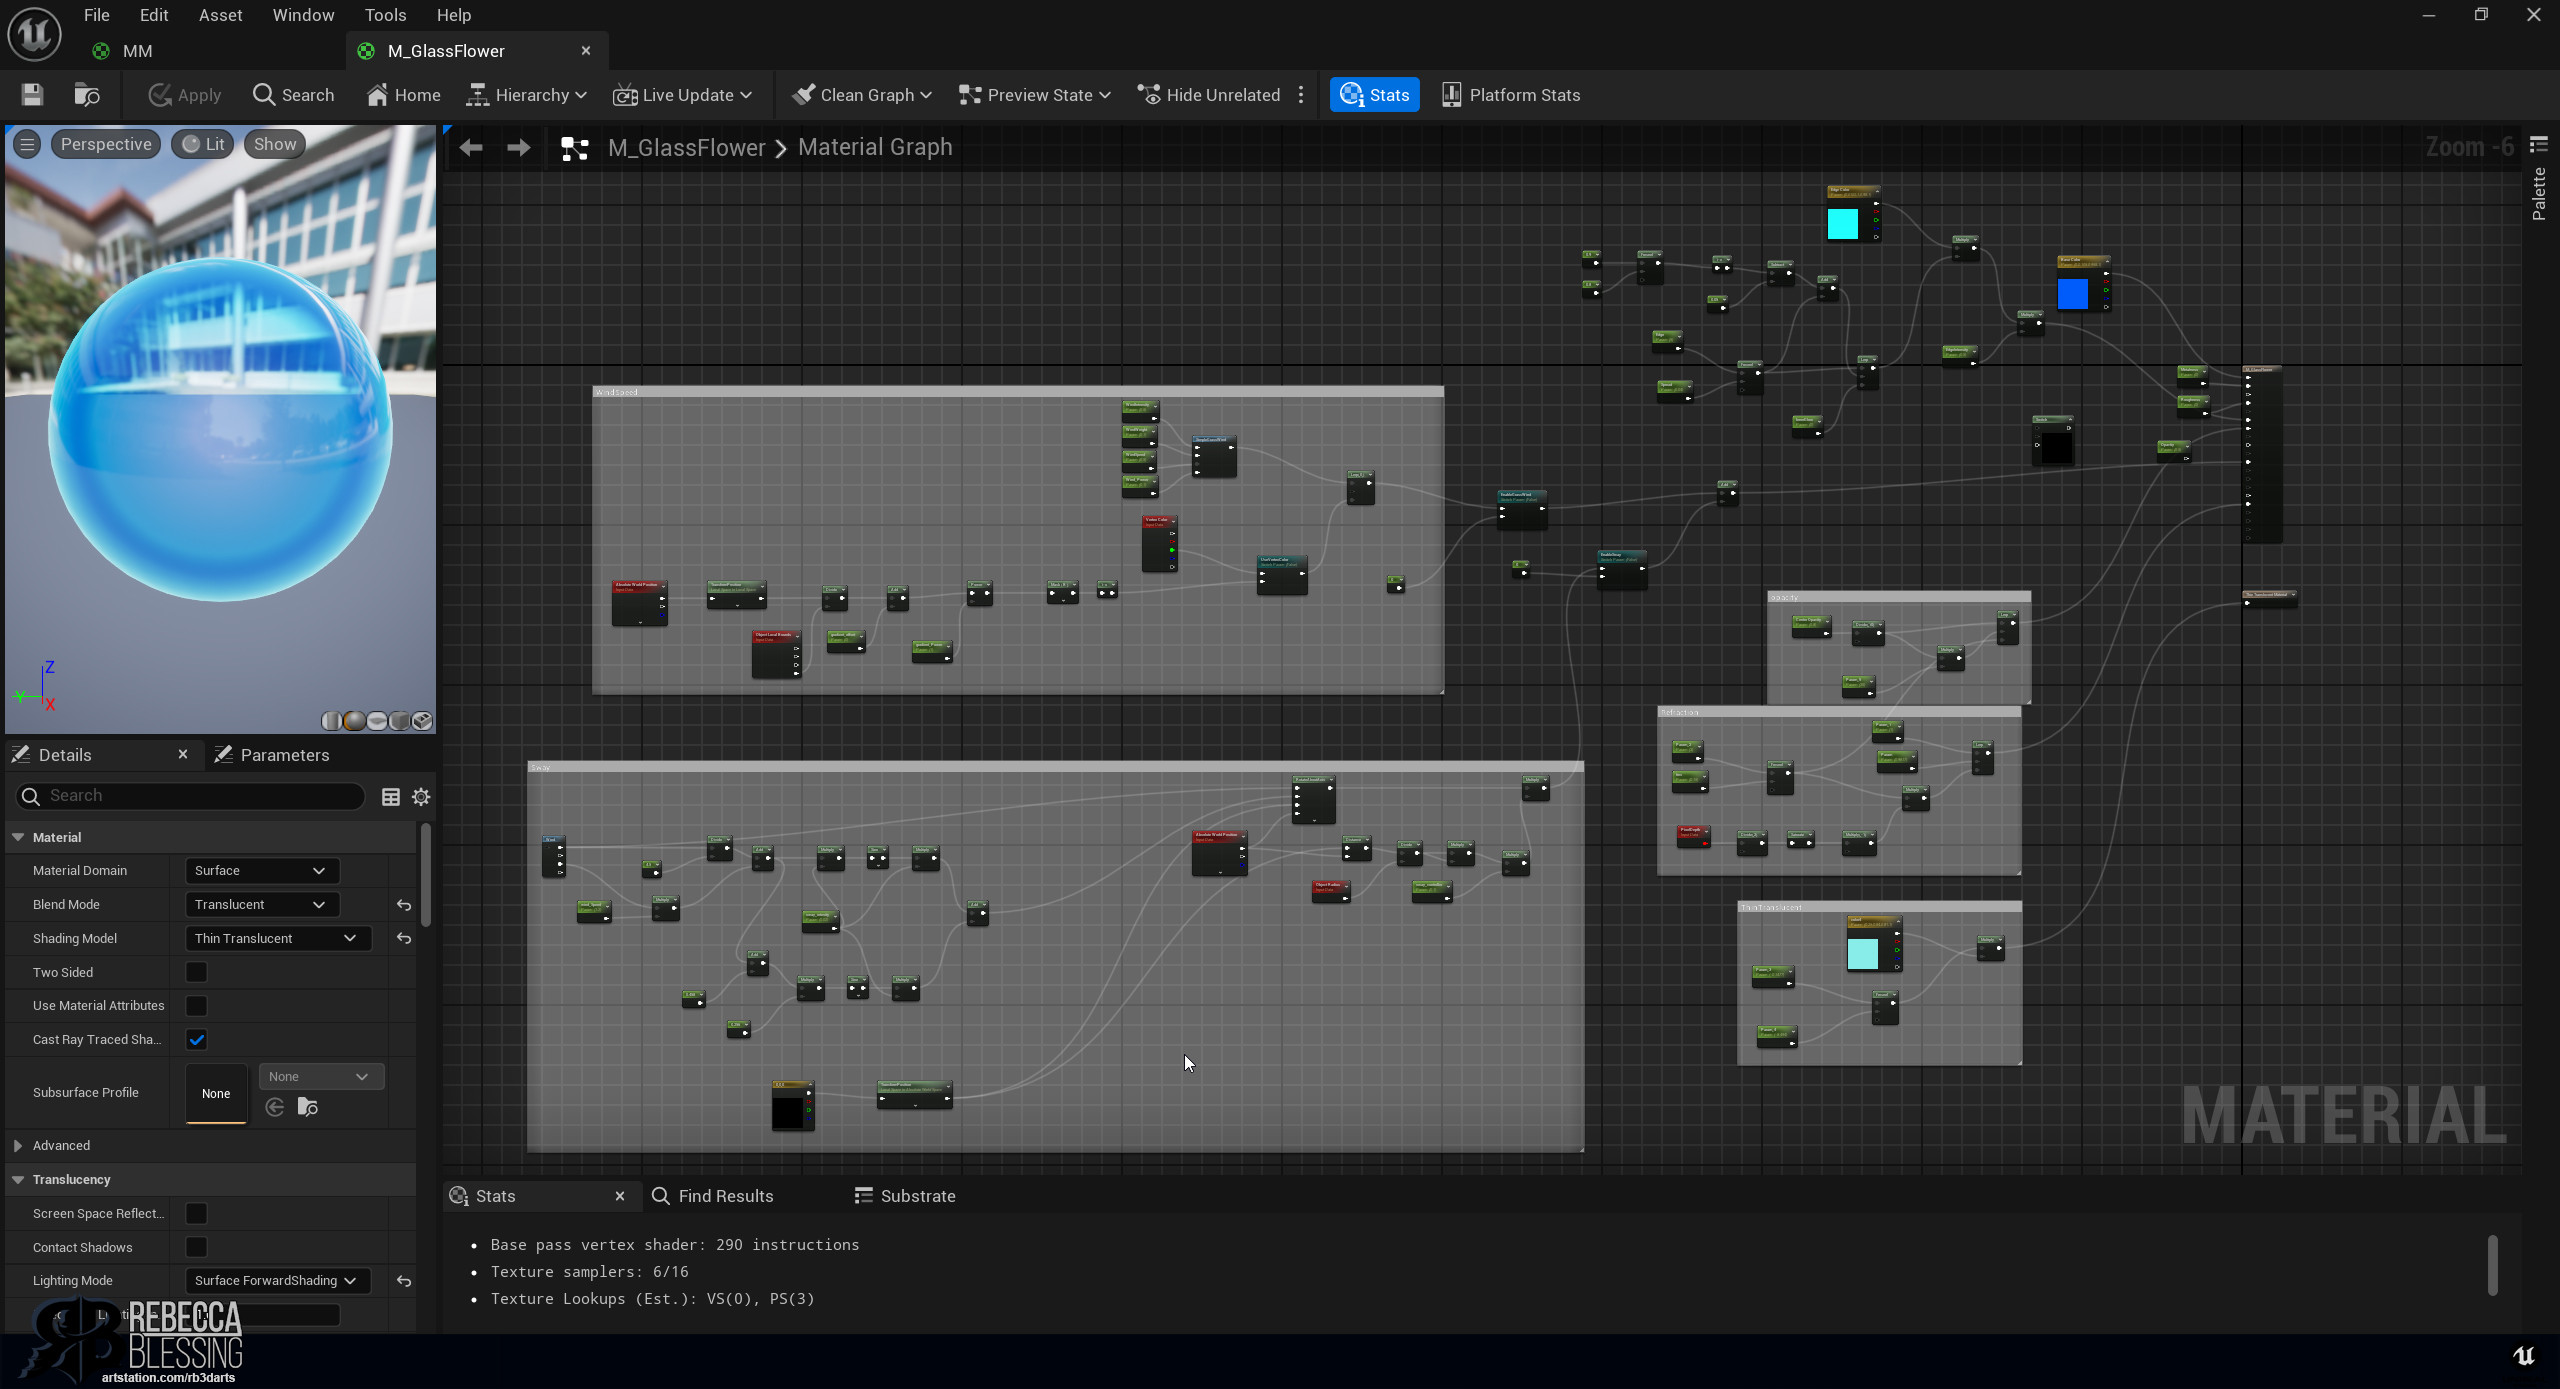Set preview mesh to cube
The height and width of the screenshot is (1389, 2560).
(x=400, y=721)
